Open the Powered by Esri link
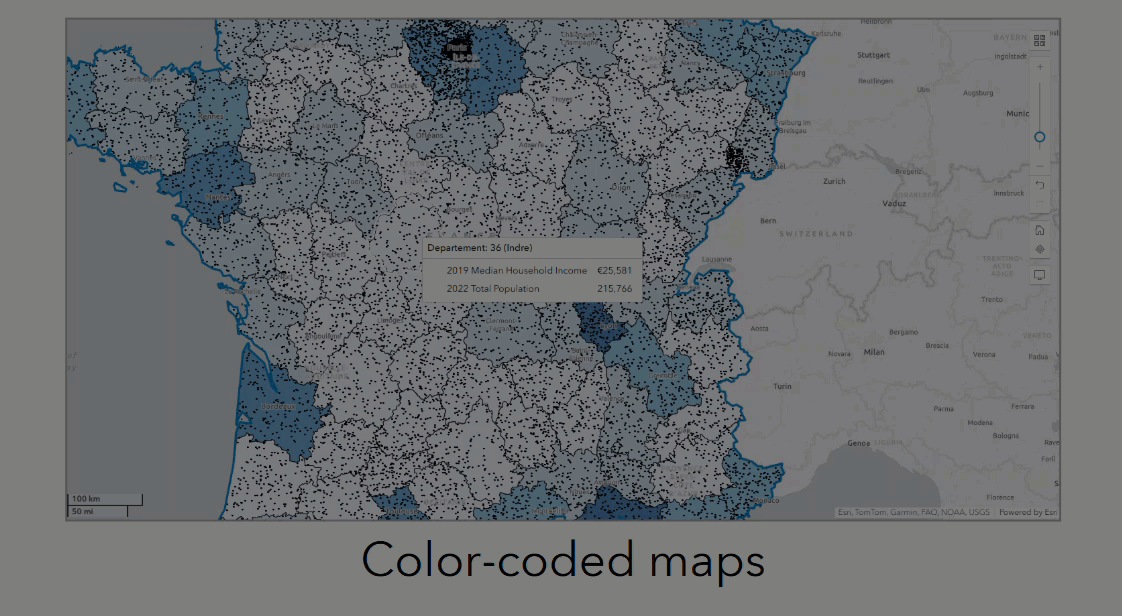The image size is (1122, 616). (x=1026, y=512)
